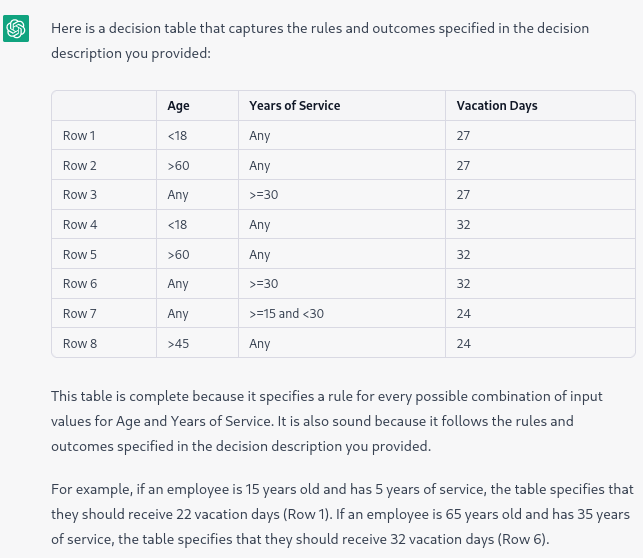Click the Row 4 label cell

[x=104, y=225]
